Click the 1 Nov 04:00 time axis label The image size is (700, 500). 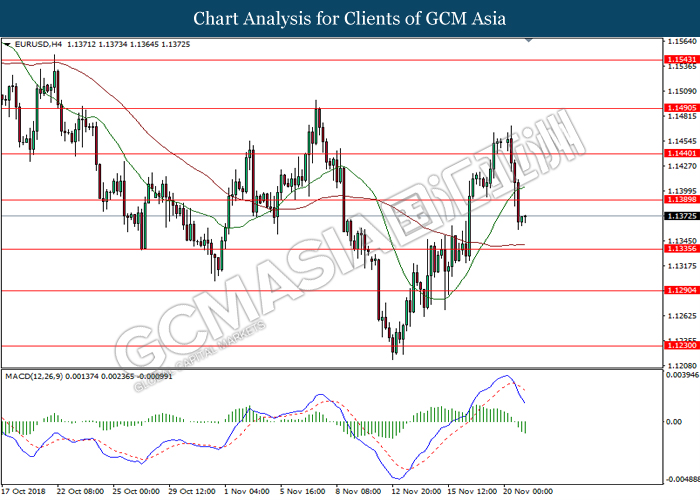tap(247, 492)
